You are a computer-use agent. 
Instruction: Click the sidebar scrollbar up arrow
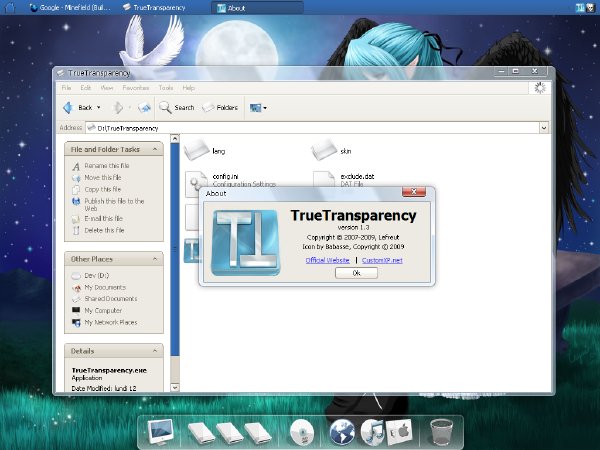[x=174, y=139]
